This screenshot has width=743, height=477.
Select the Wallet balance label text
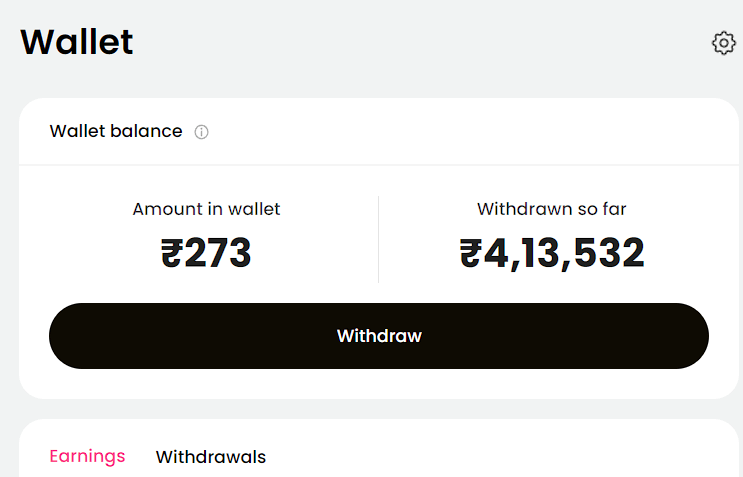[x=116, y=131]
